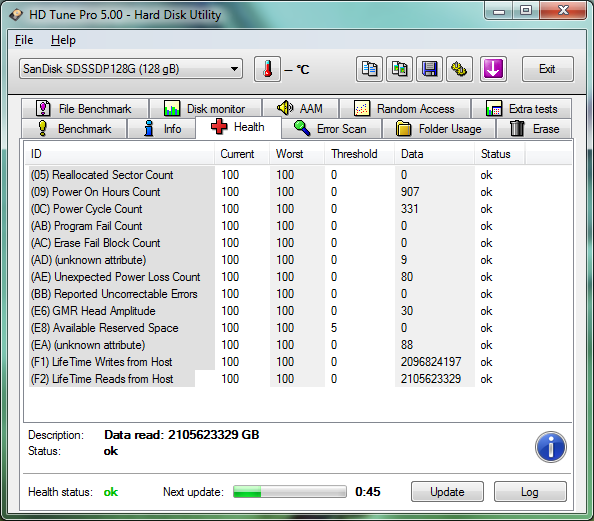The height and width of the screenshot is (521, 594).
Task: Click the threshold value 5
Action: point(334,328)
